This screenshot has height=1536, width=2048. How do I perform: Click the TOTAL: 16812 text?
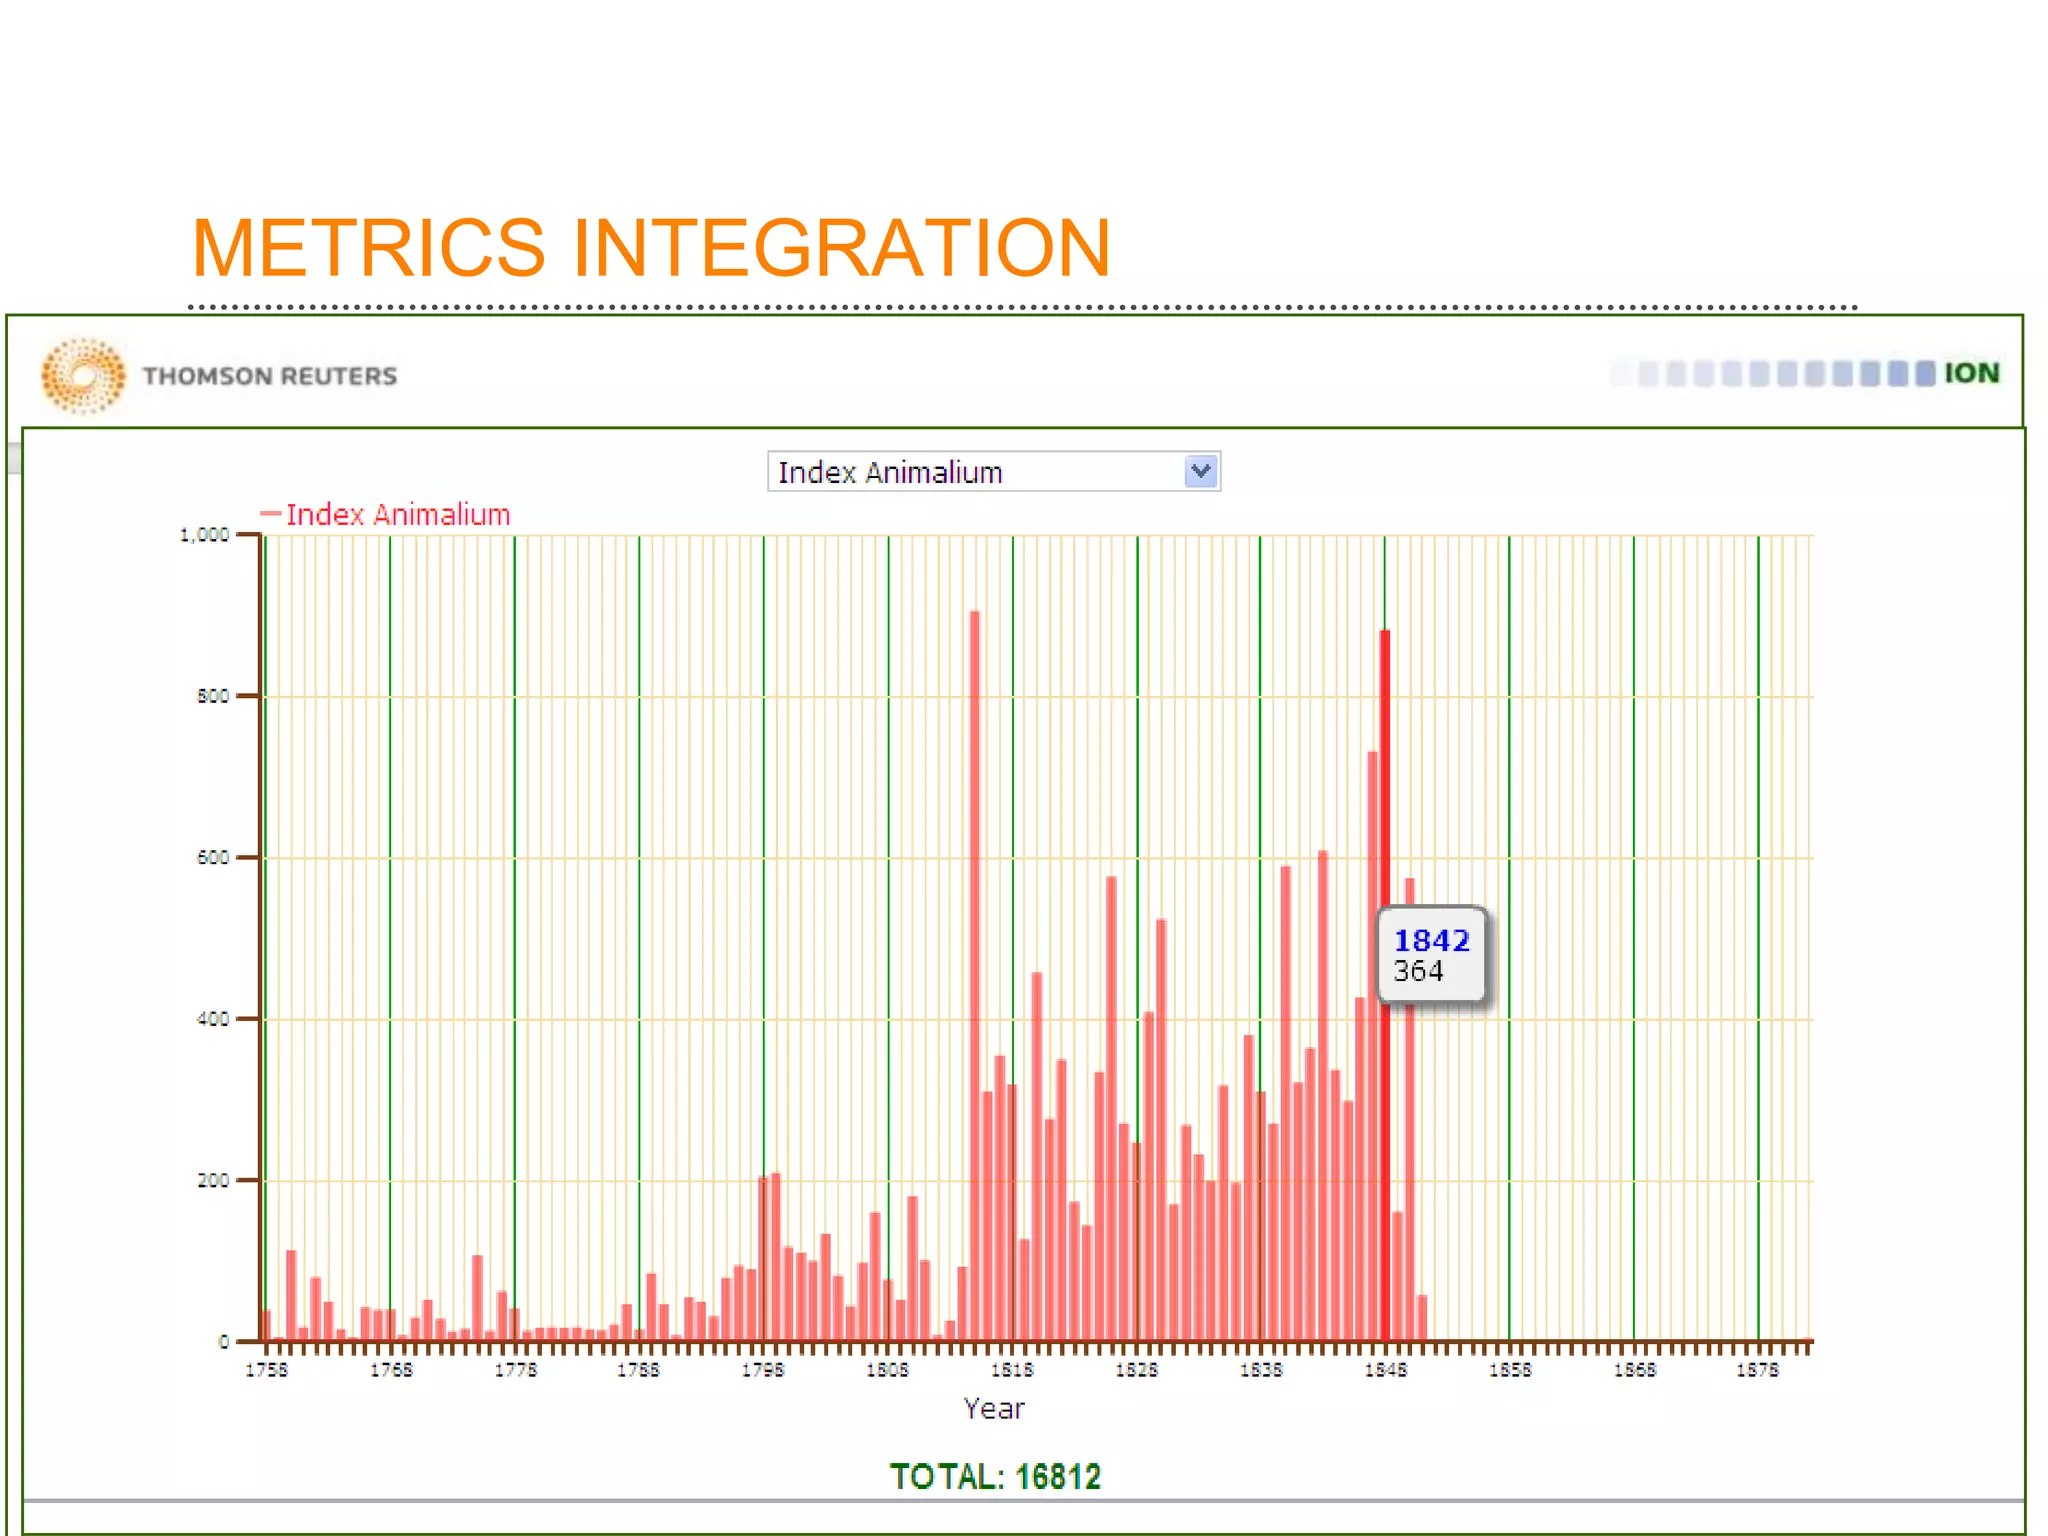coord(995,1476)
